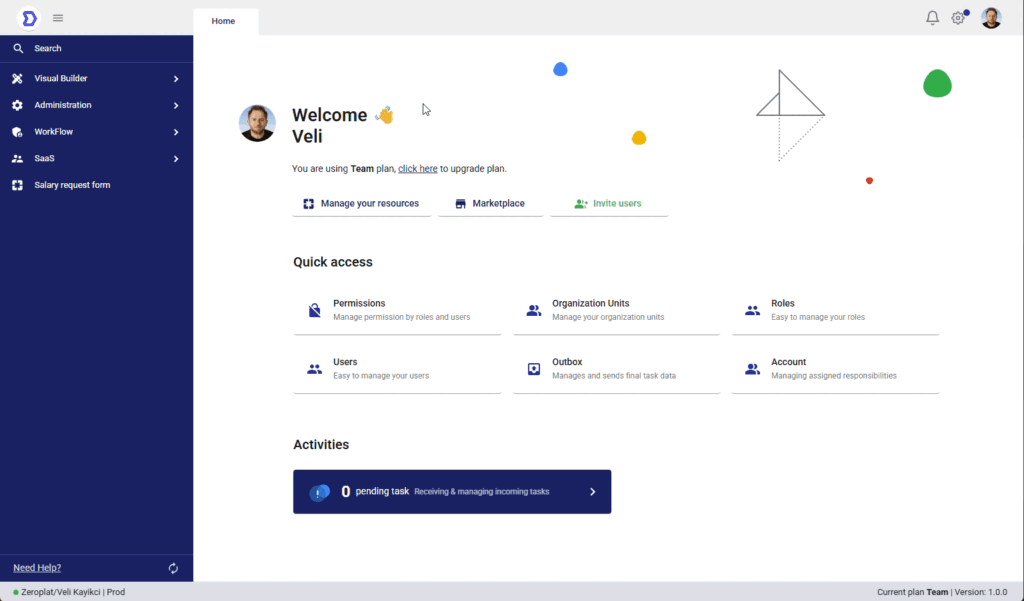
Task: Toggle the hamburger menu to collapse sidebar
Action: [x=58, y=18]
